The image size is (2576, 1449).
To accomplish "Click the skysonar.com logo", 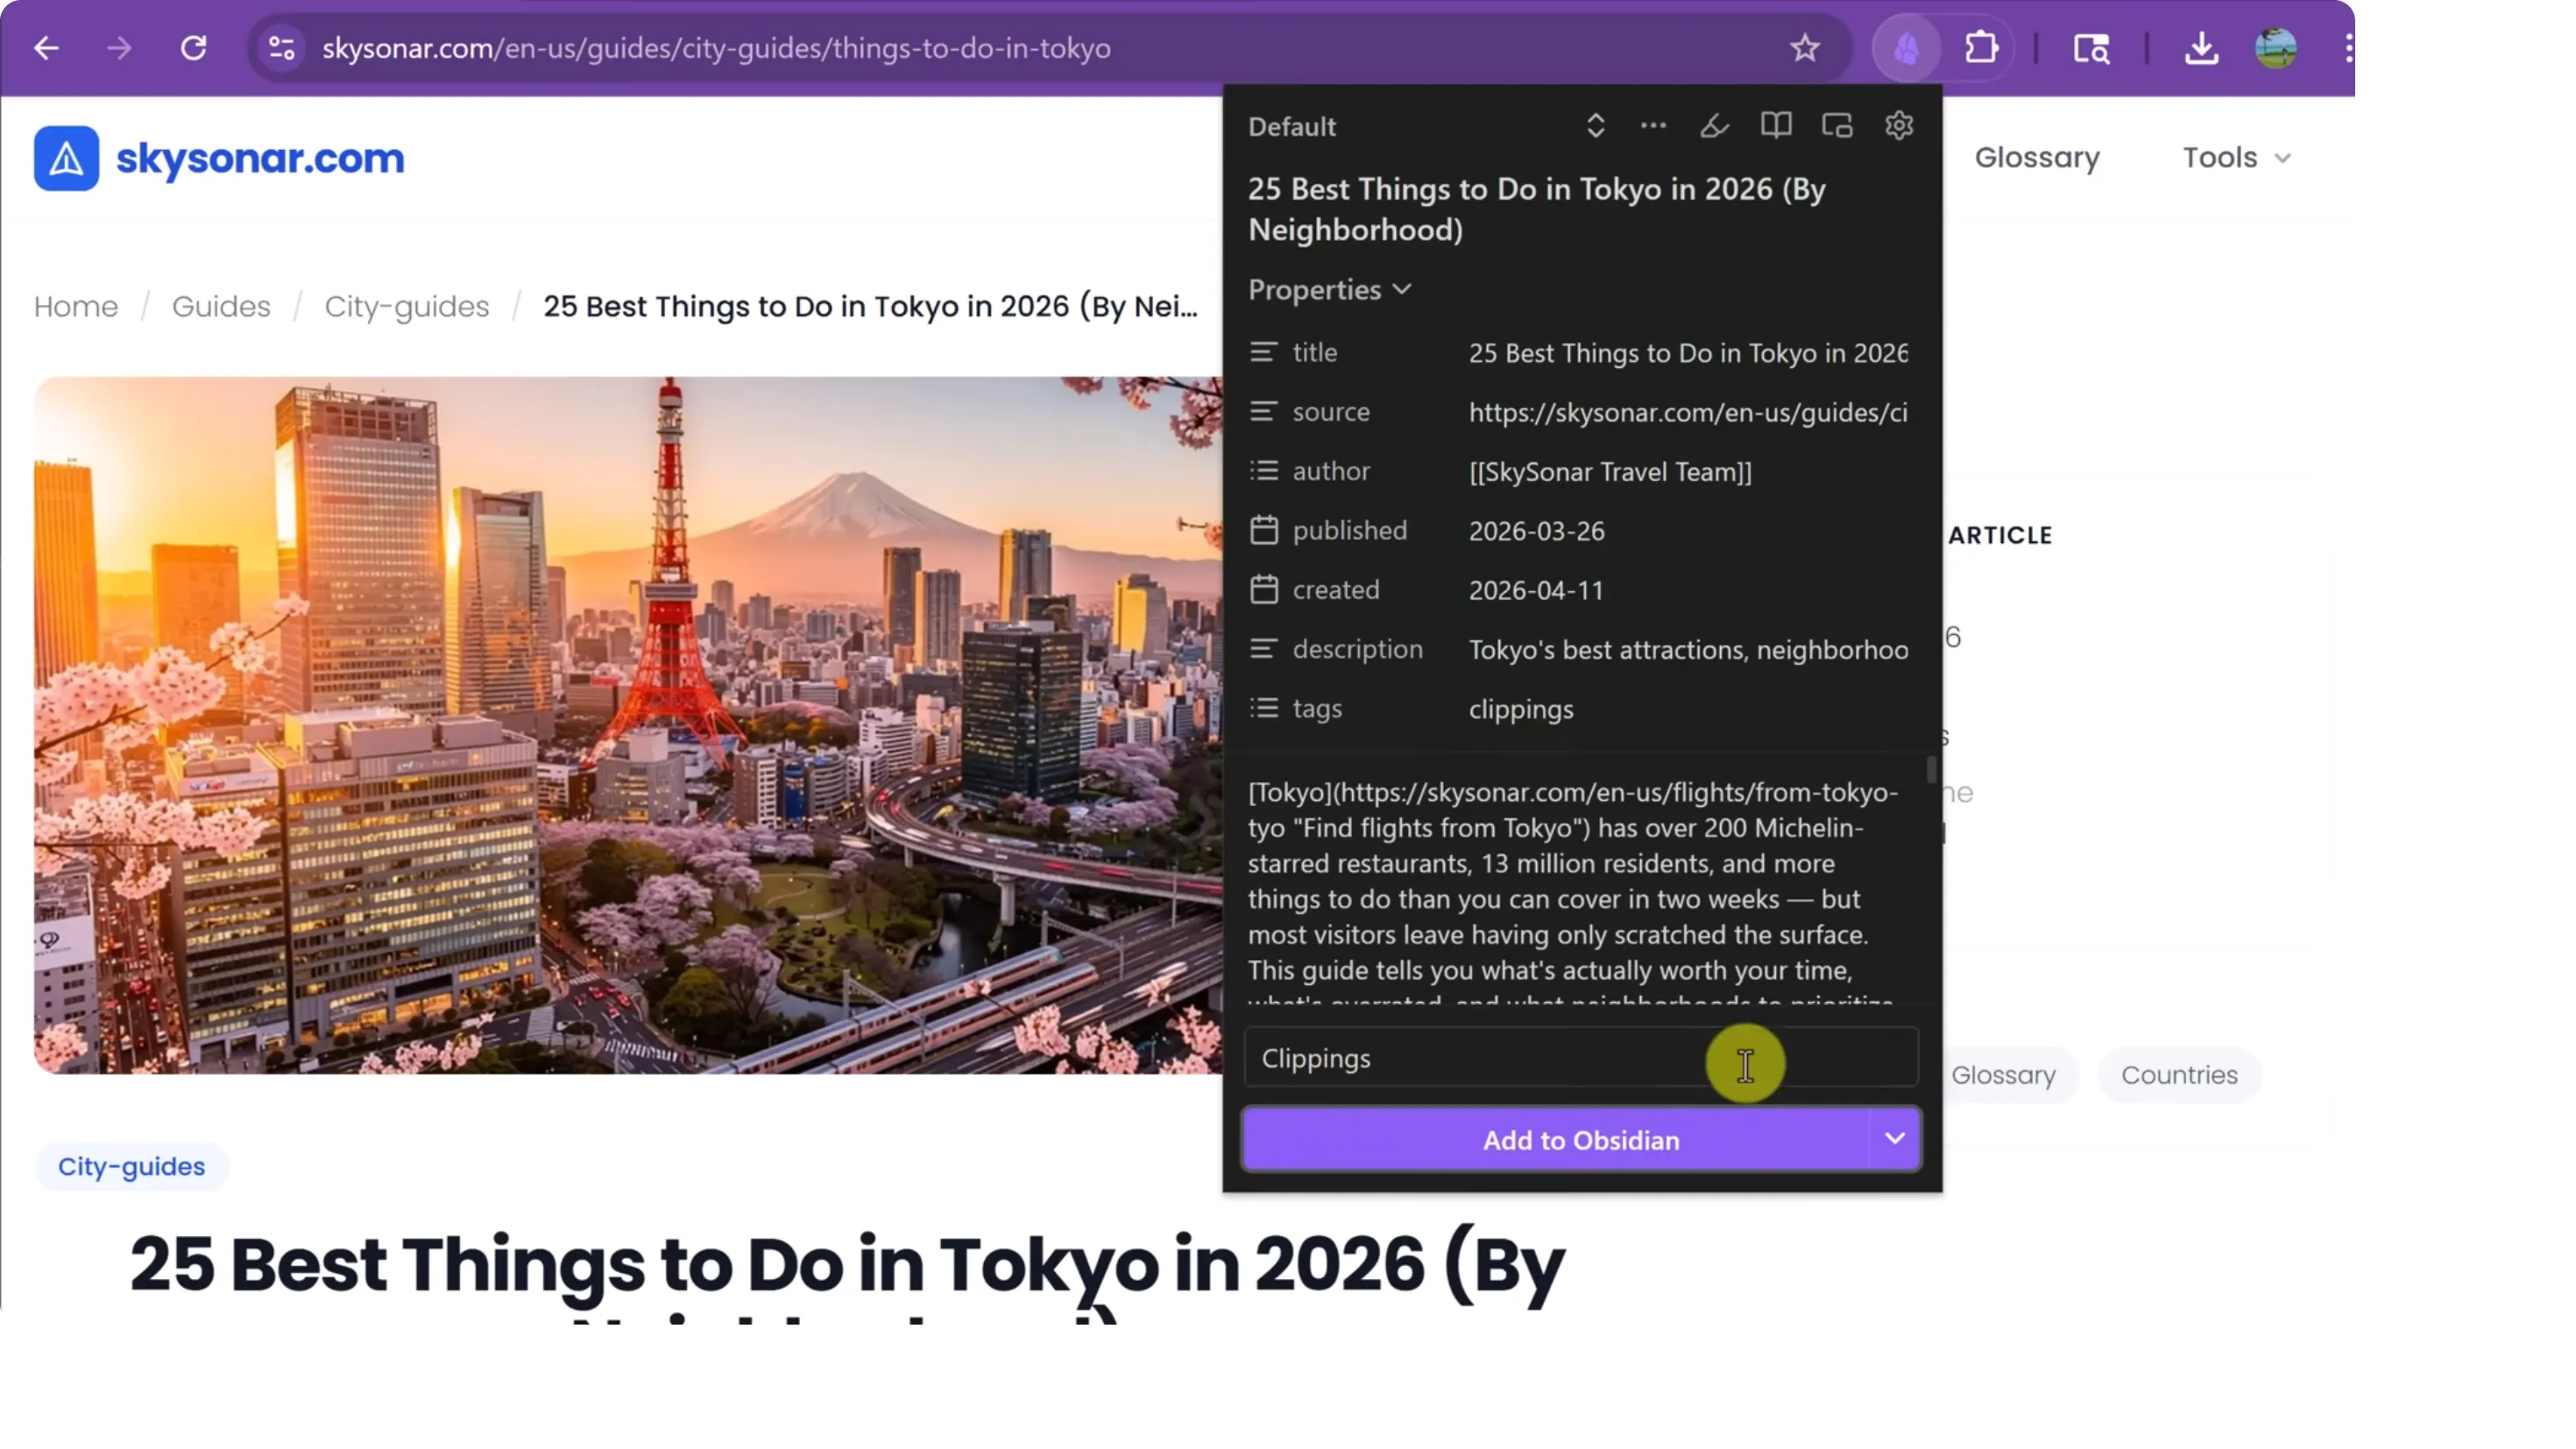I will [x=219, y=158].
